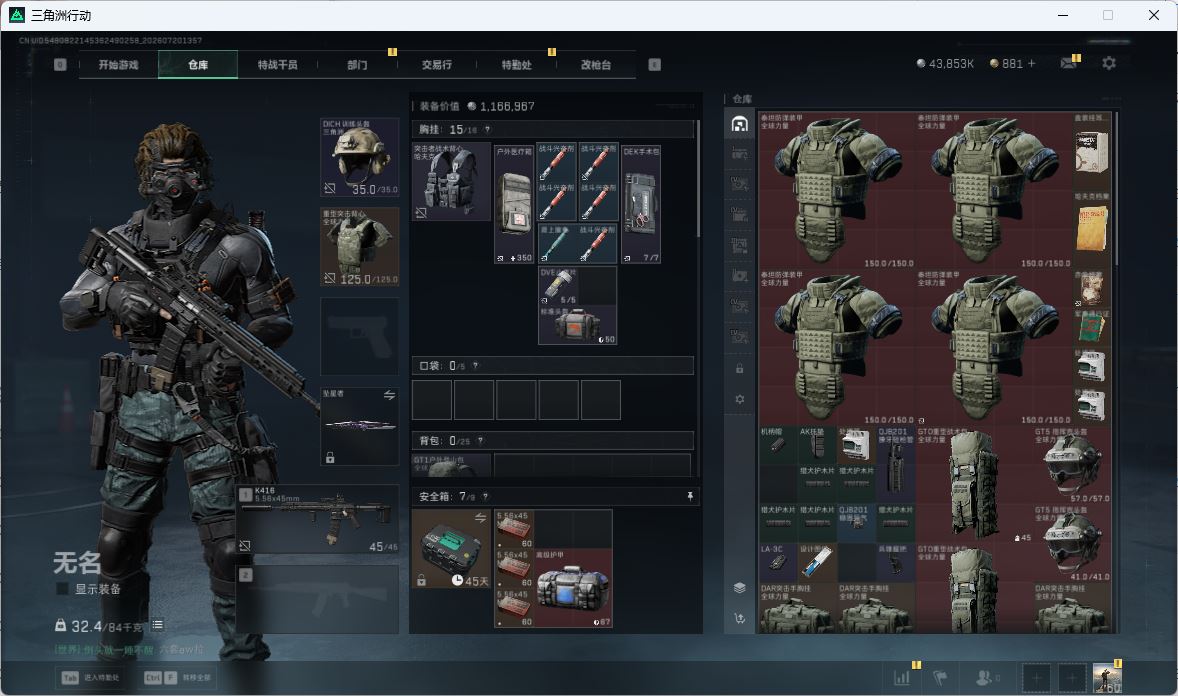Click the stash panel scrollbar

1117,188
